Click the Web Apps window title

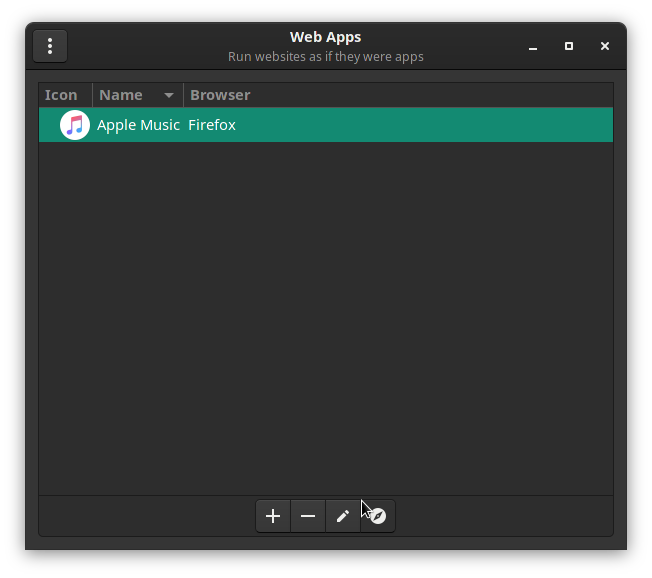coord(326,37)
